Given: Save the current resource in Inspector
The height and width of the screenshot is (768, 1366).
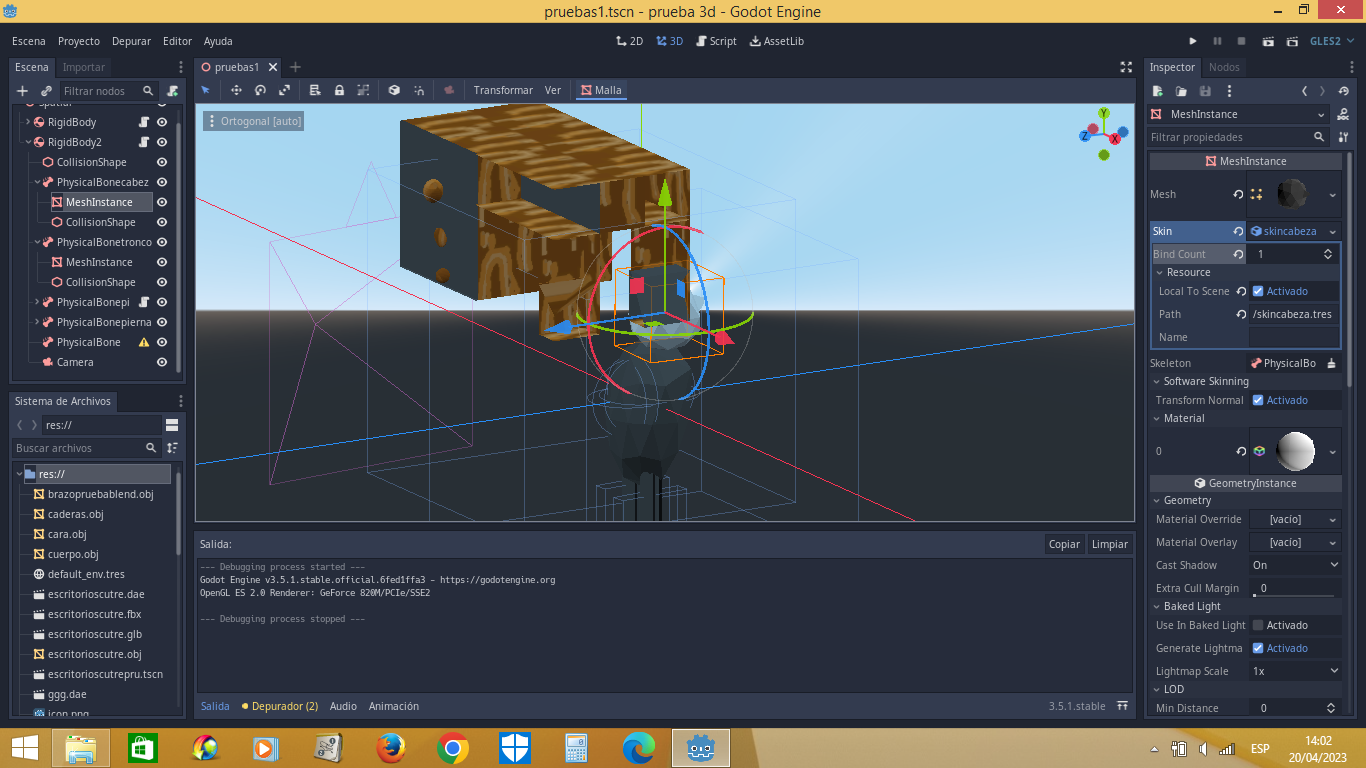Looking at the screenshot, I should coord(1205,91).
